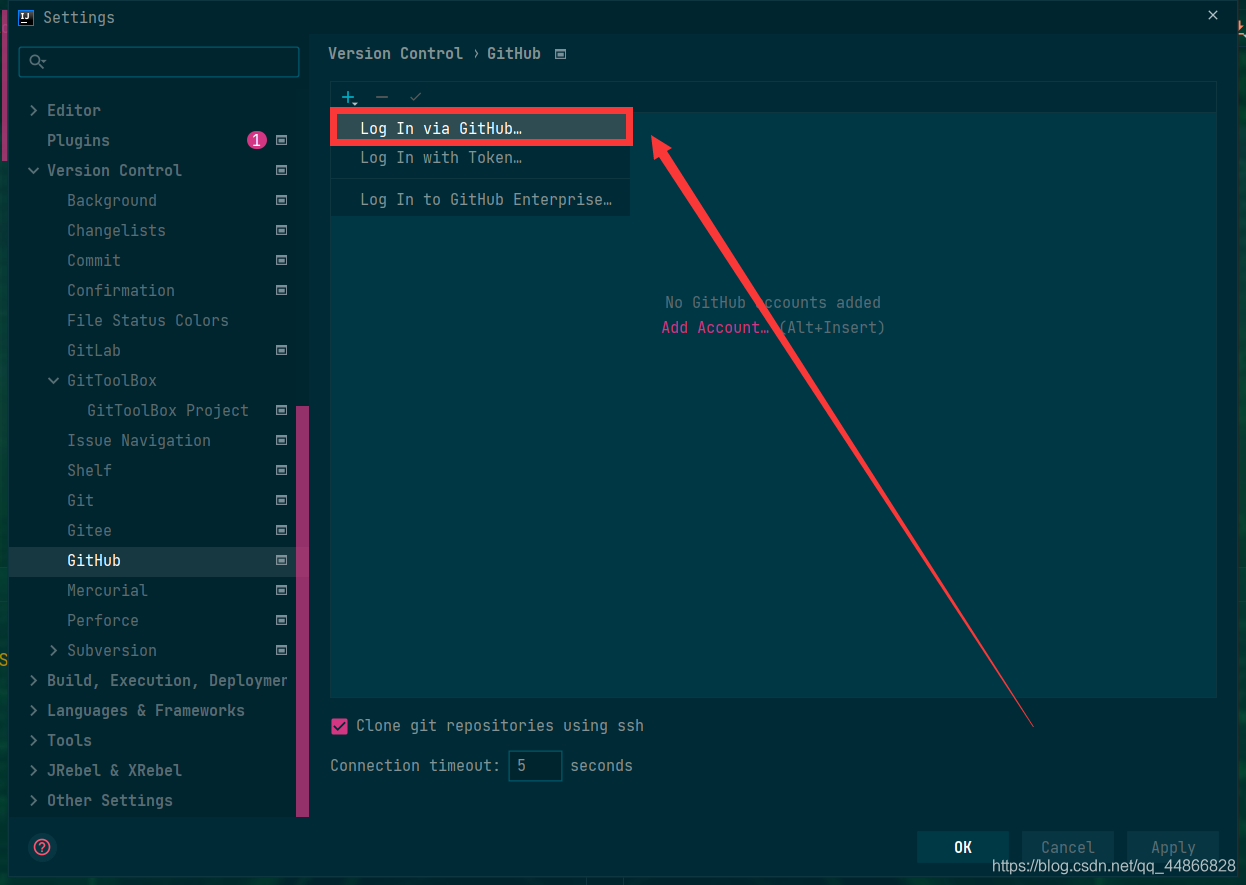Open the help question mark icon
Image resolution: width=1246 pixels, height=885 pixels.
point(42,847)
